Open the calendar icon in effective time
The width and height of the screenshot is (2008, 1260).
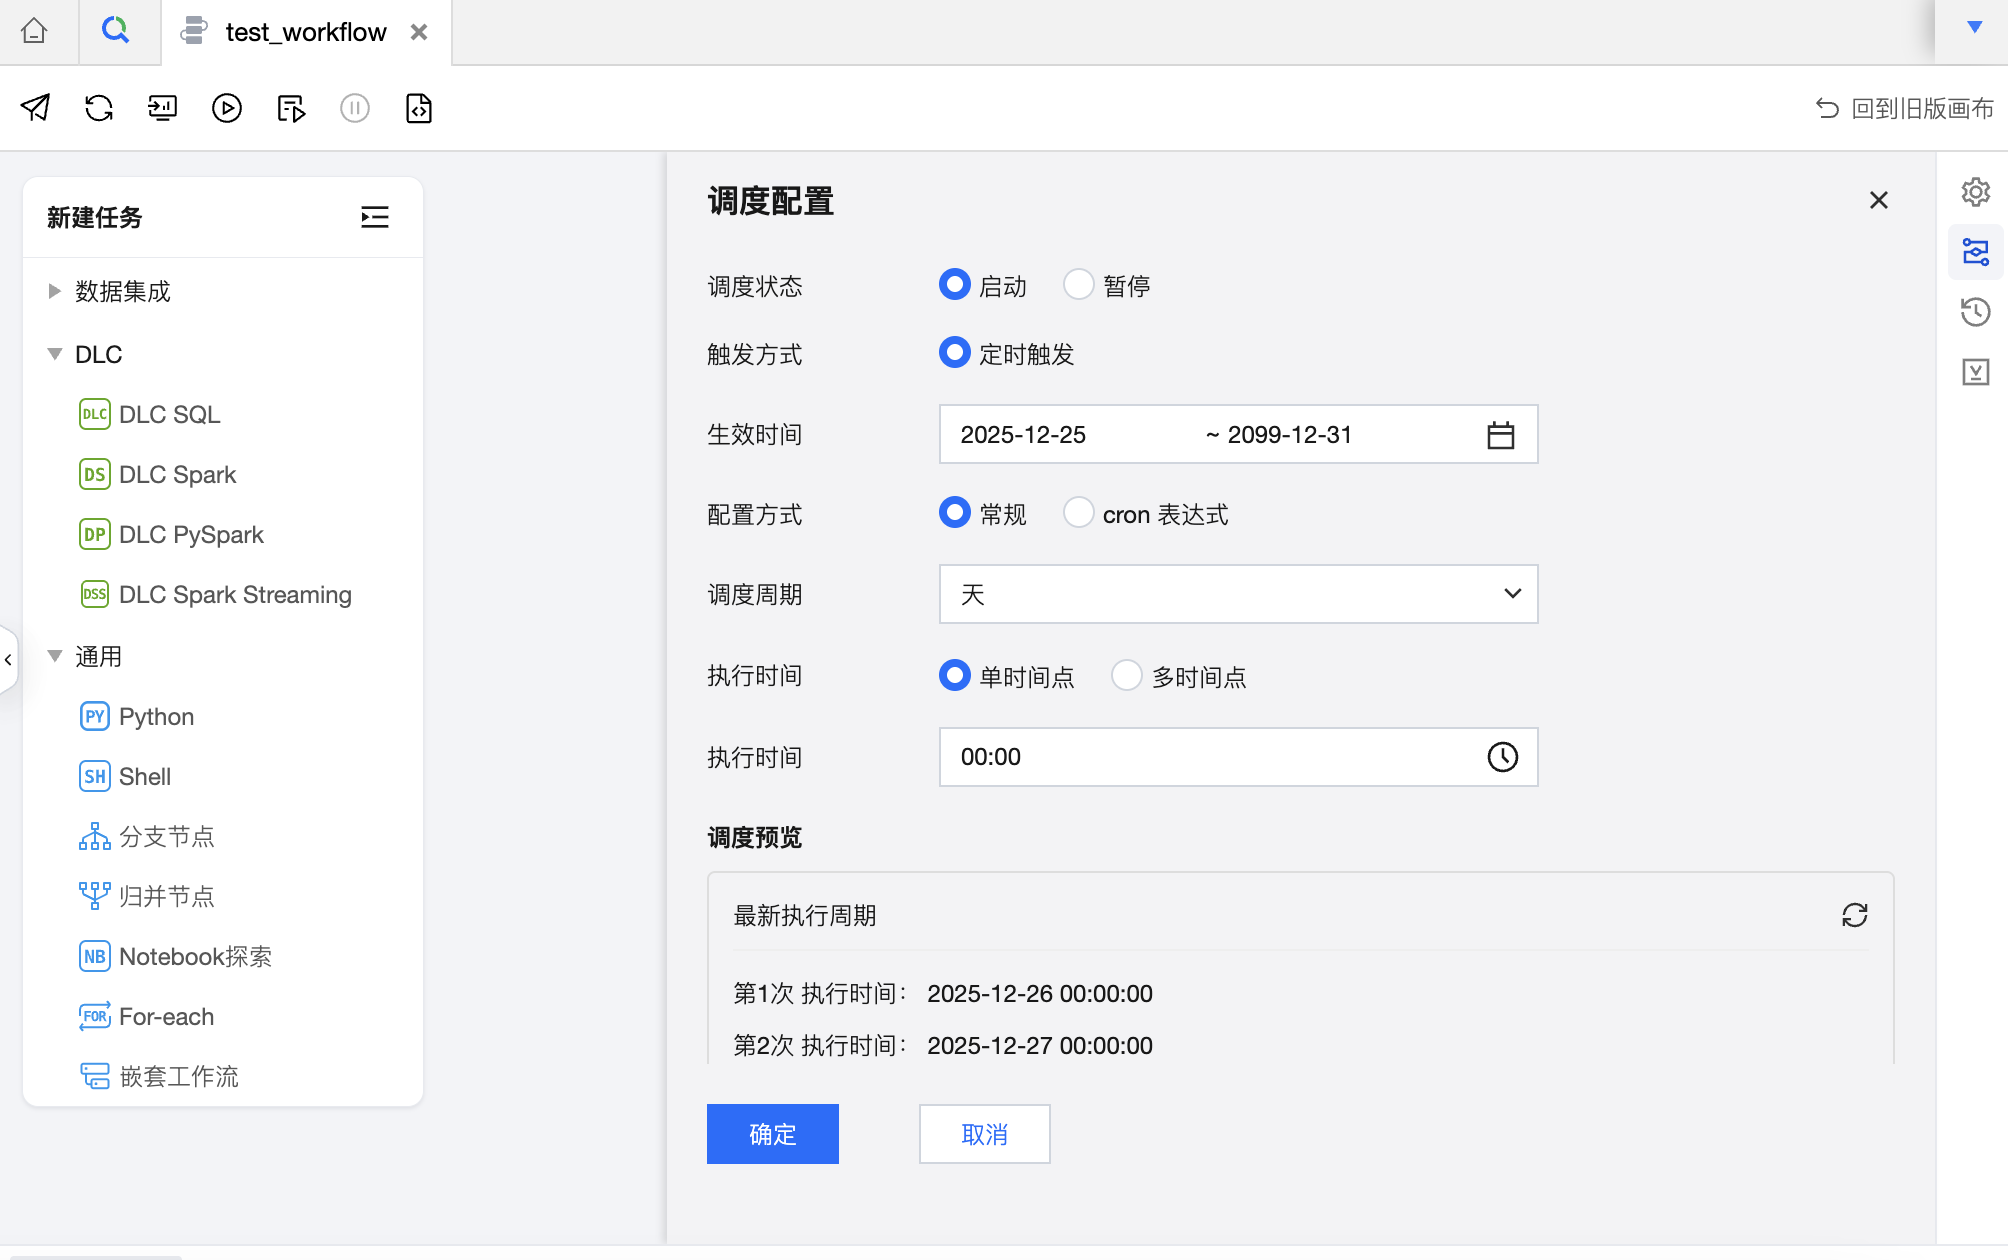pyautogui.click(x=1500, y=435)
